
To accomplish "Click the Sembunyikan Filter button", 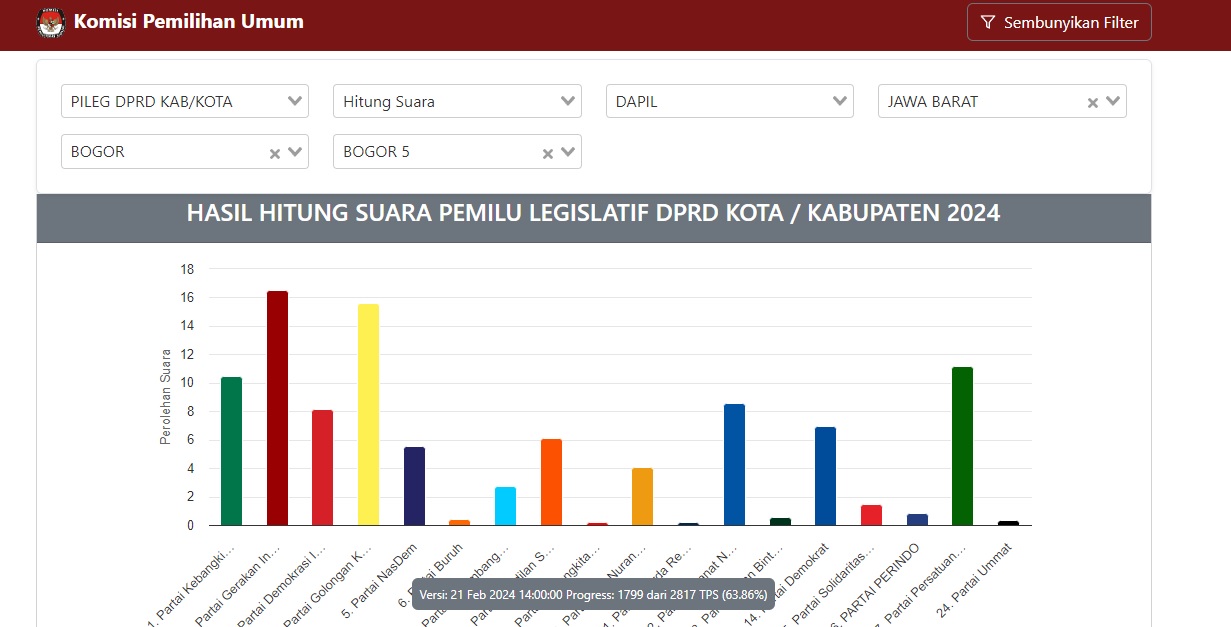I will click(x=1059, y=22).
